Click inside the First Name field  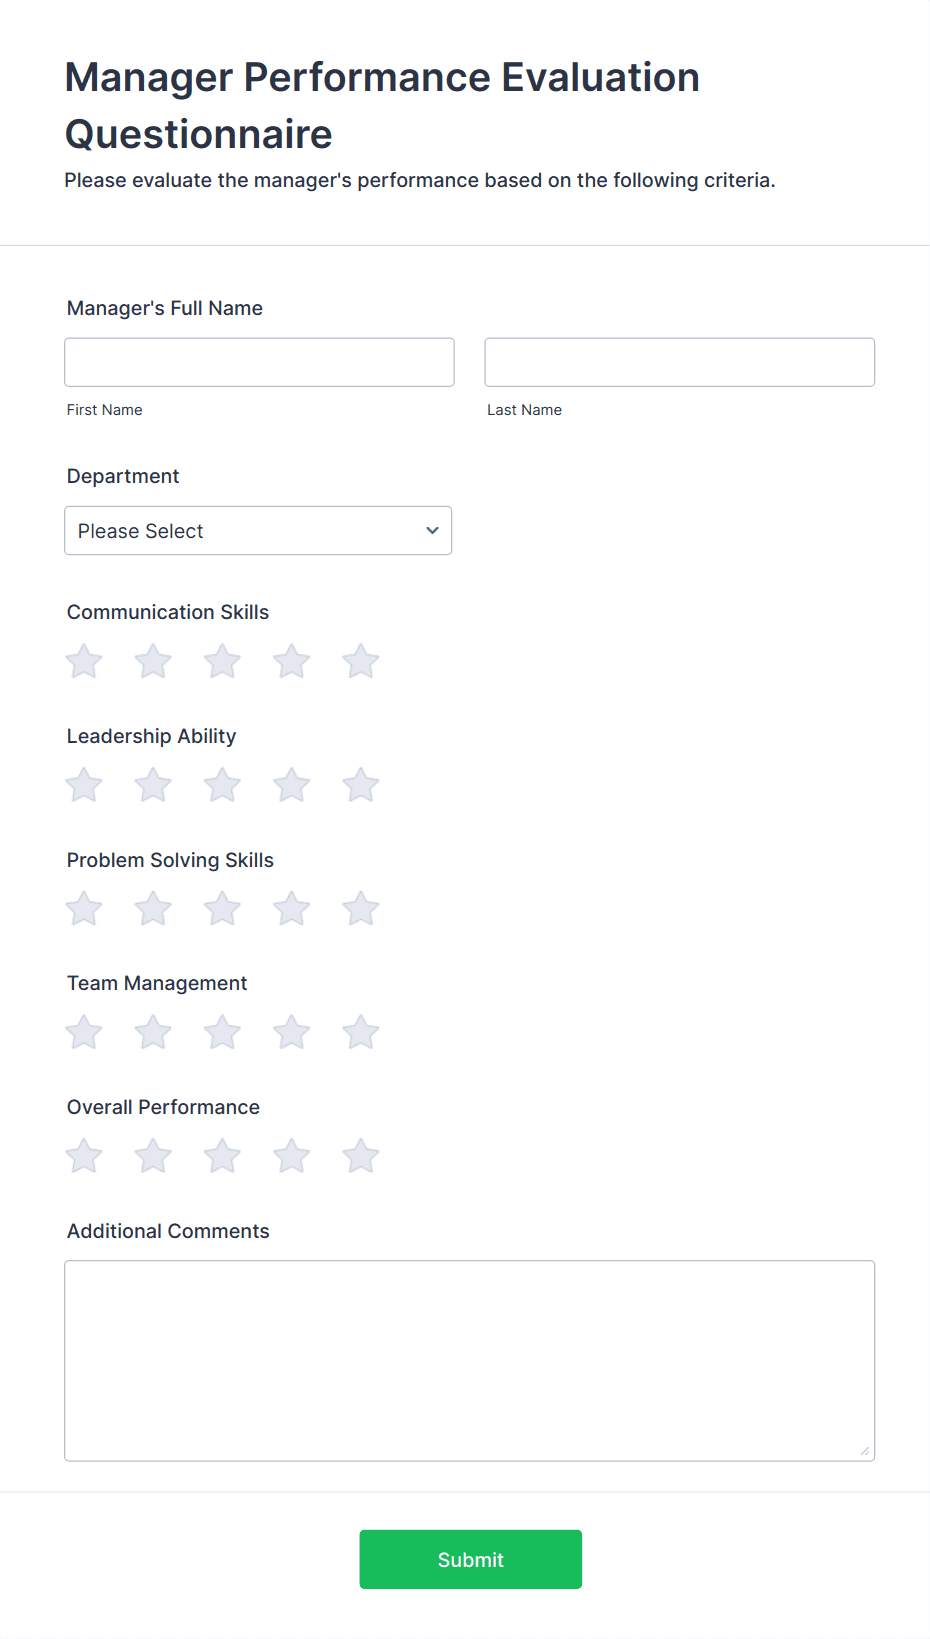coord(258,362)
